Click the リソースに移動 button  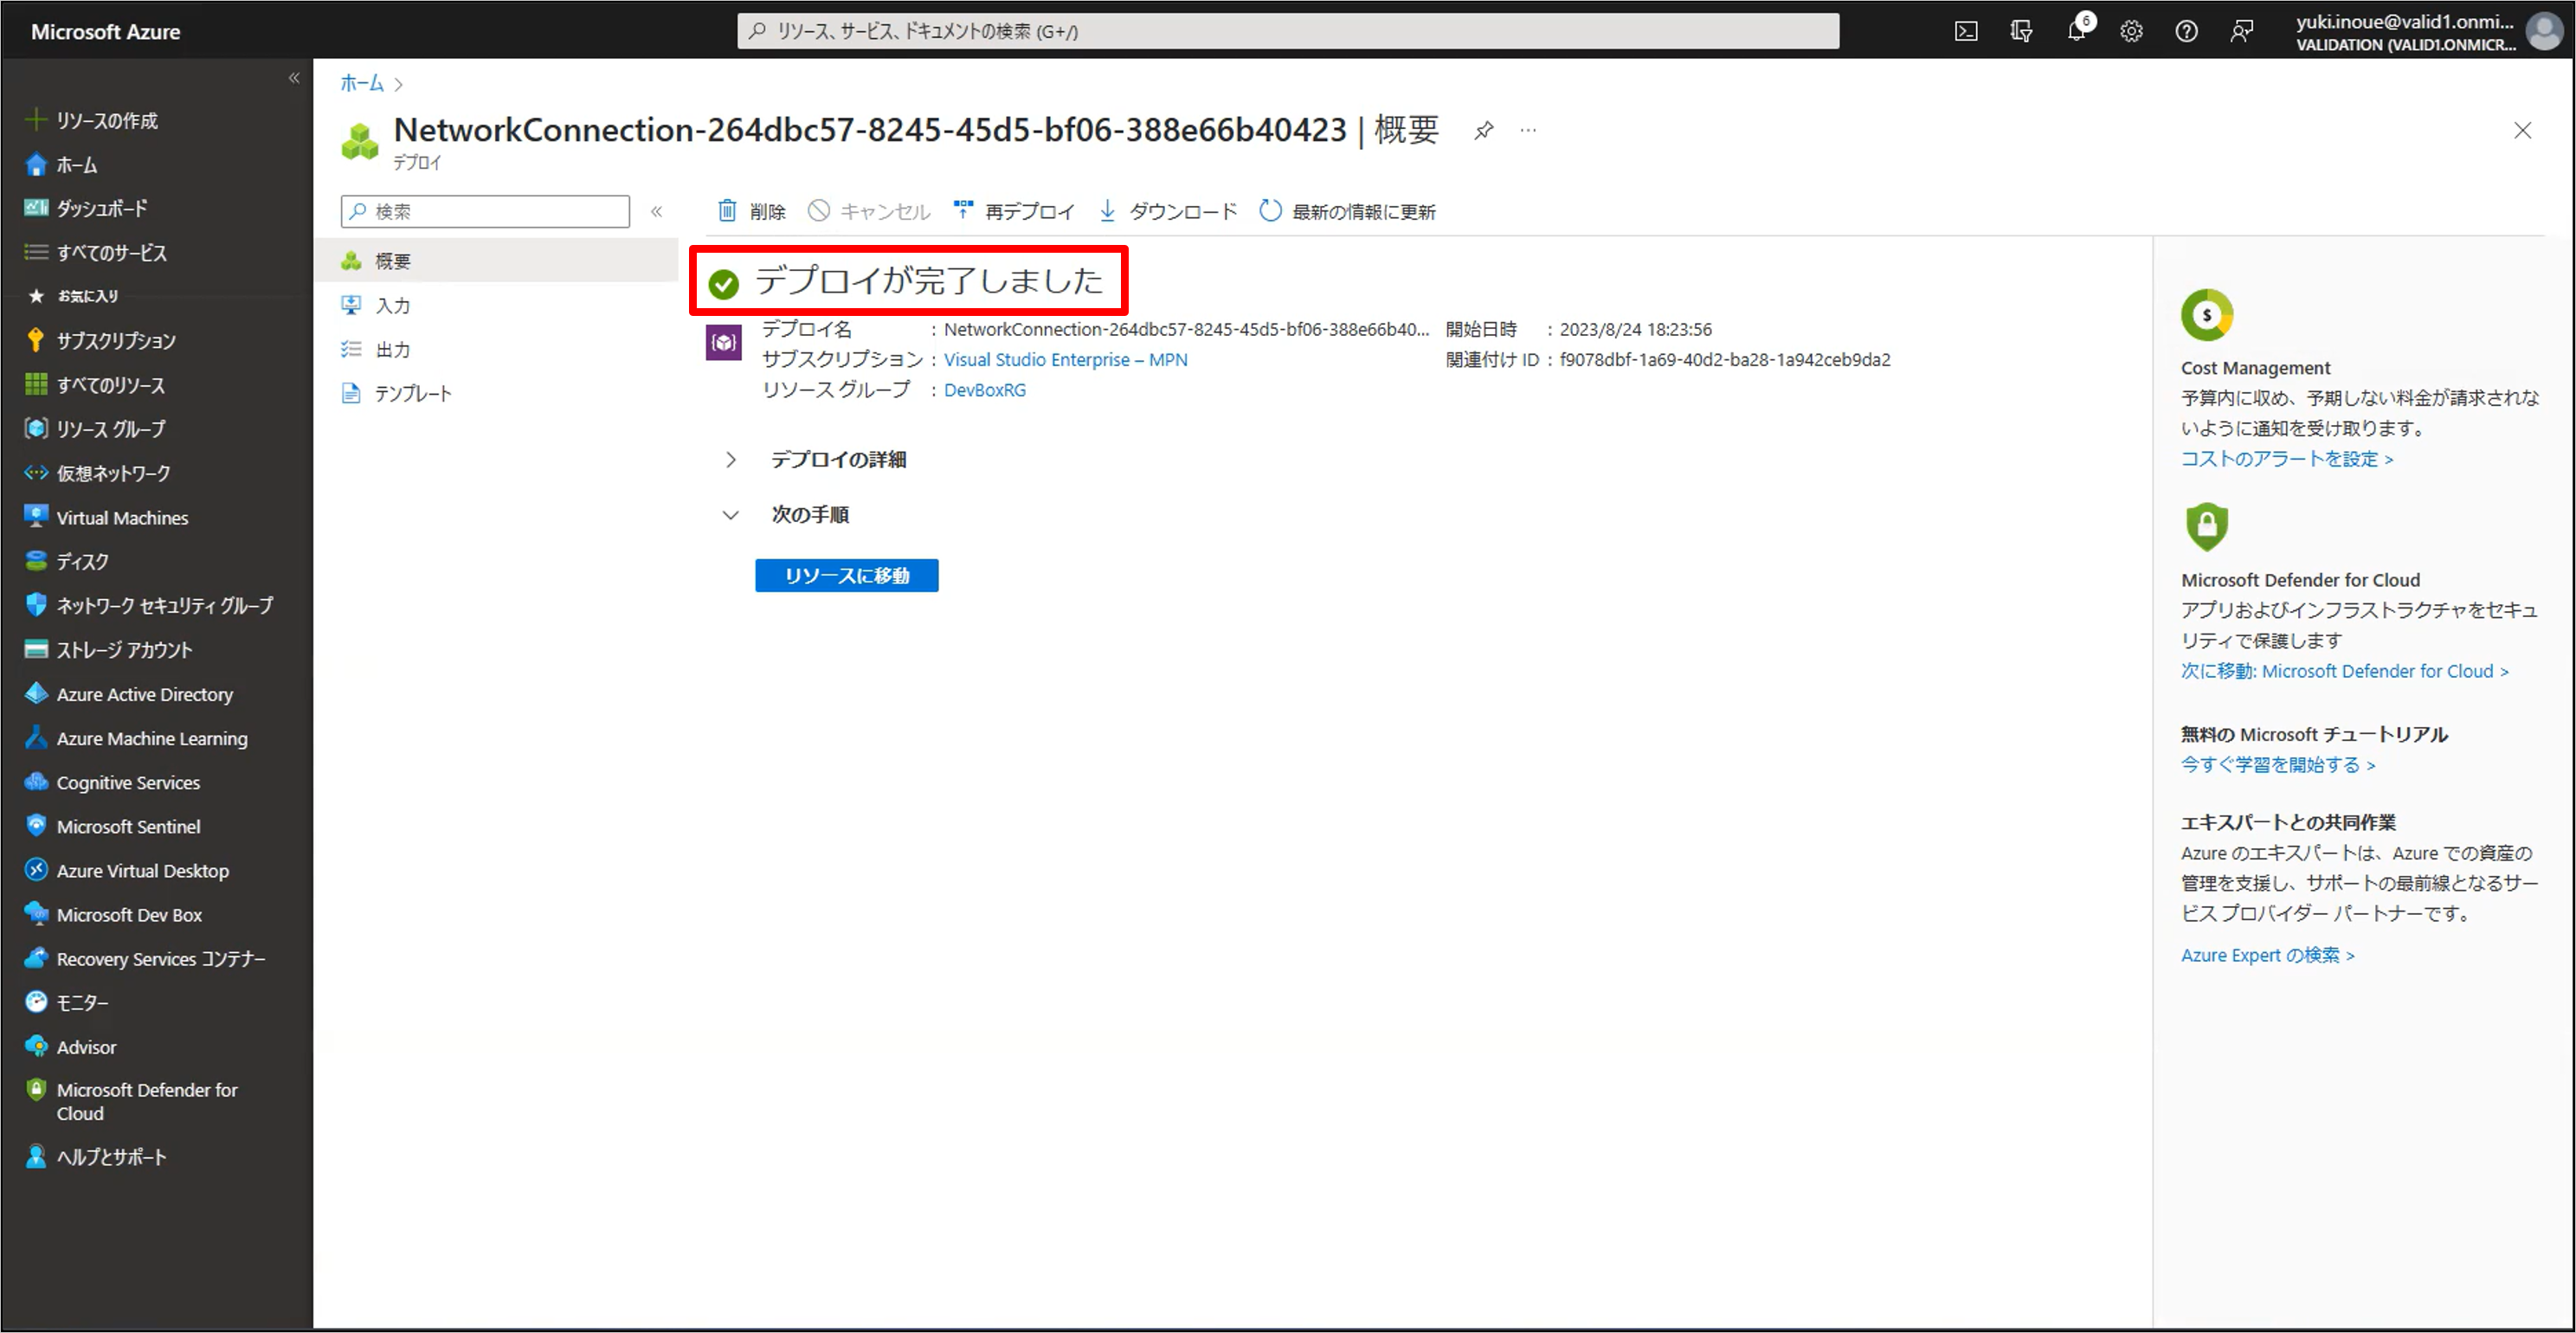pos(846,575)
